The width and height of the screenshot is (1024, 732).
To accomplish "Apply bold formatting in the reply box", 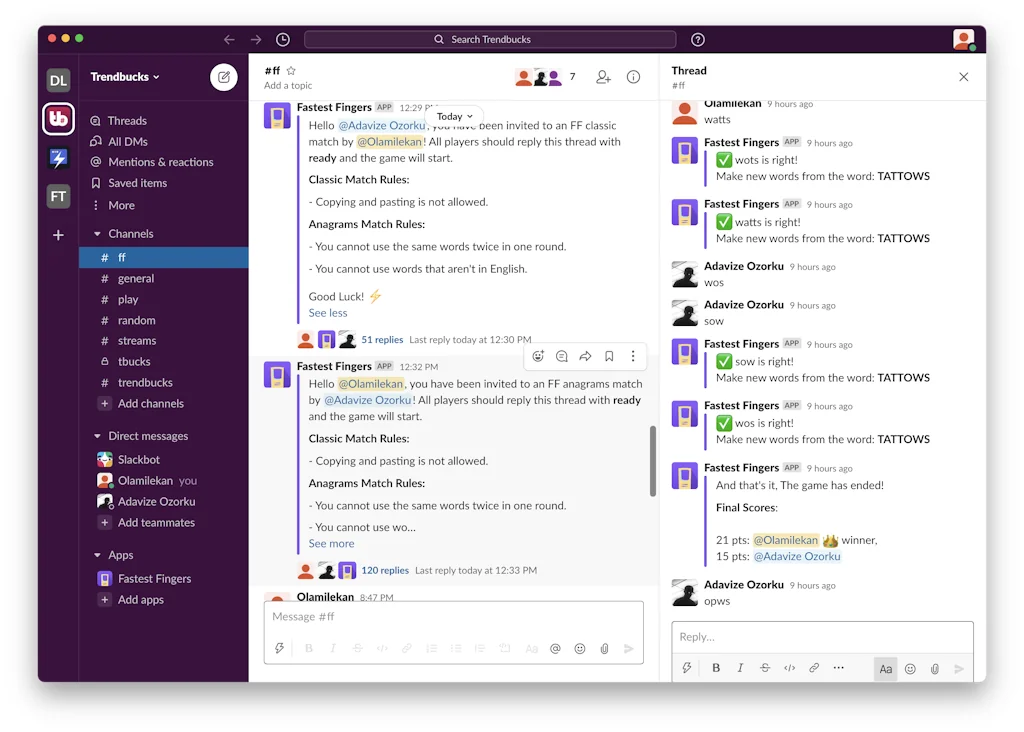I will tap(715, 668).
